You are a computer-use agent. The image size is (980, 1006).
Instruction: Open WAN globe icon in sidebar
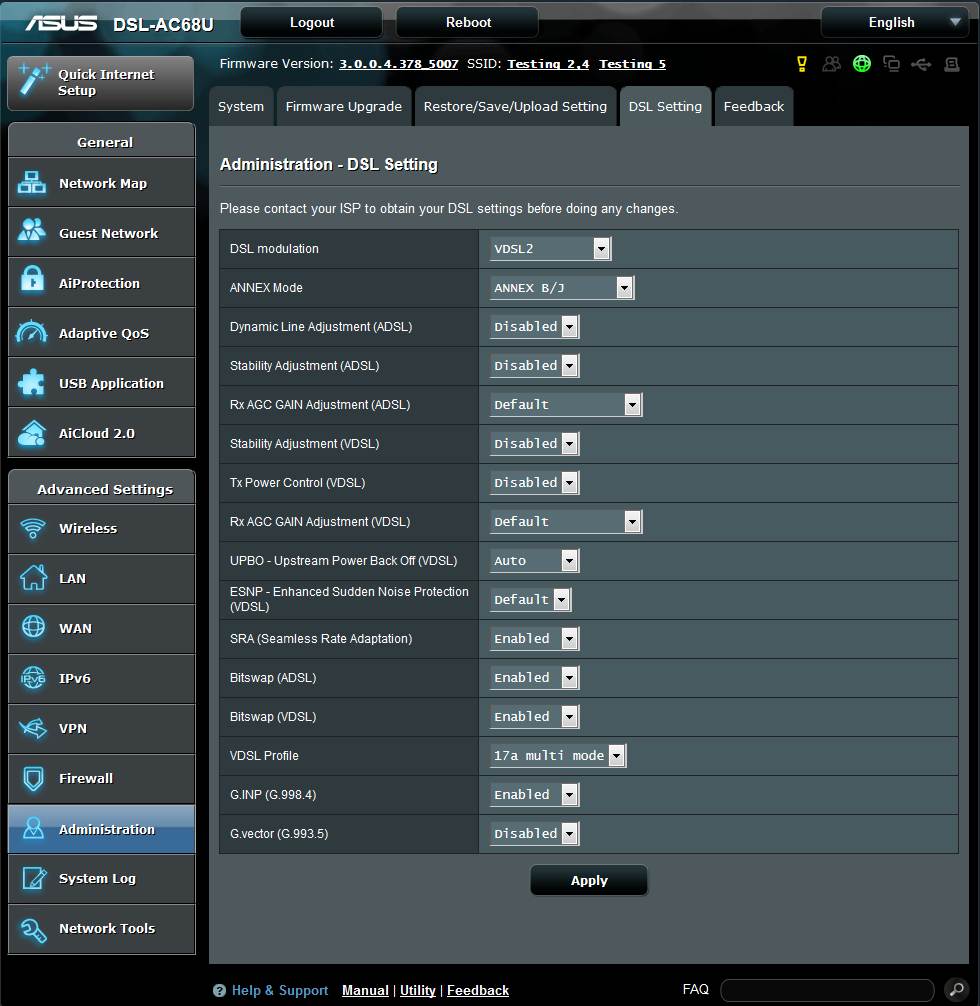coord(33,627)
